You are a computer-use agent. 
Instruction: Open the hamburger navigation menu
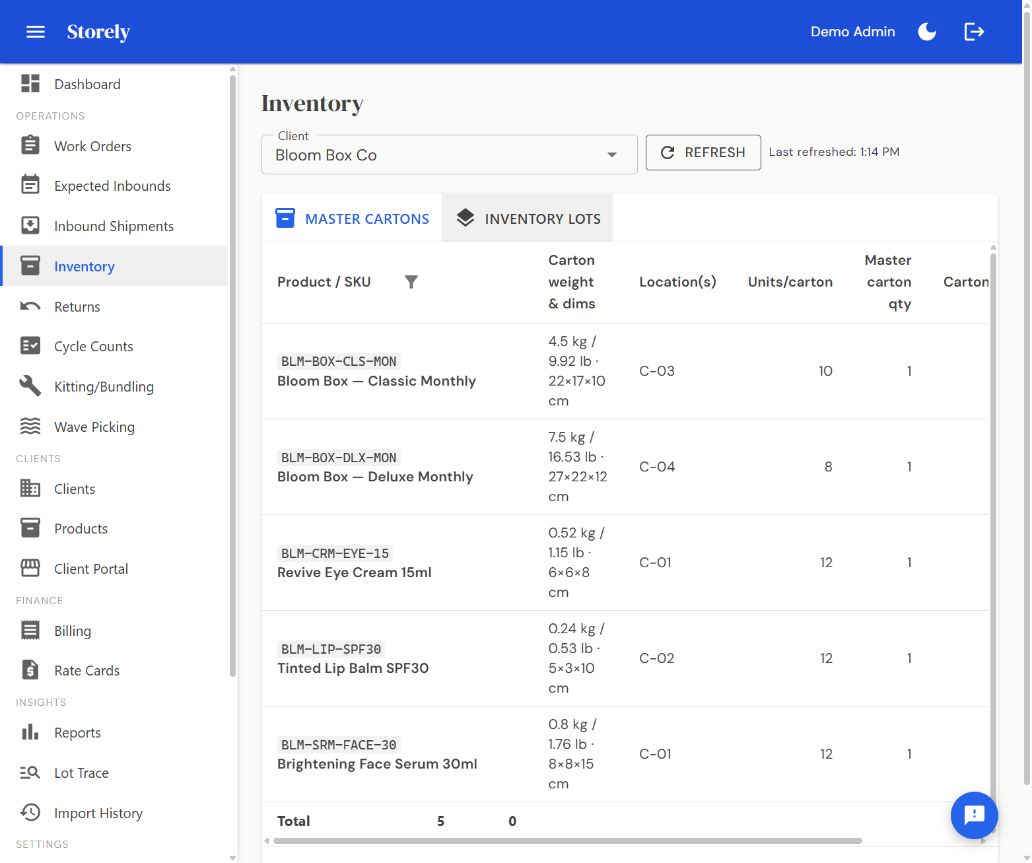(x=36, y=32)
